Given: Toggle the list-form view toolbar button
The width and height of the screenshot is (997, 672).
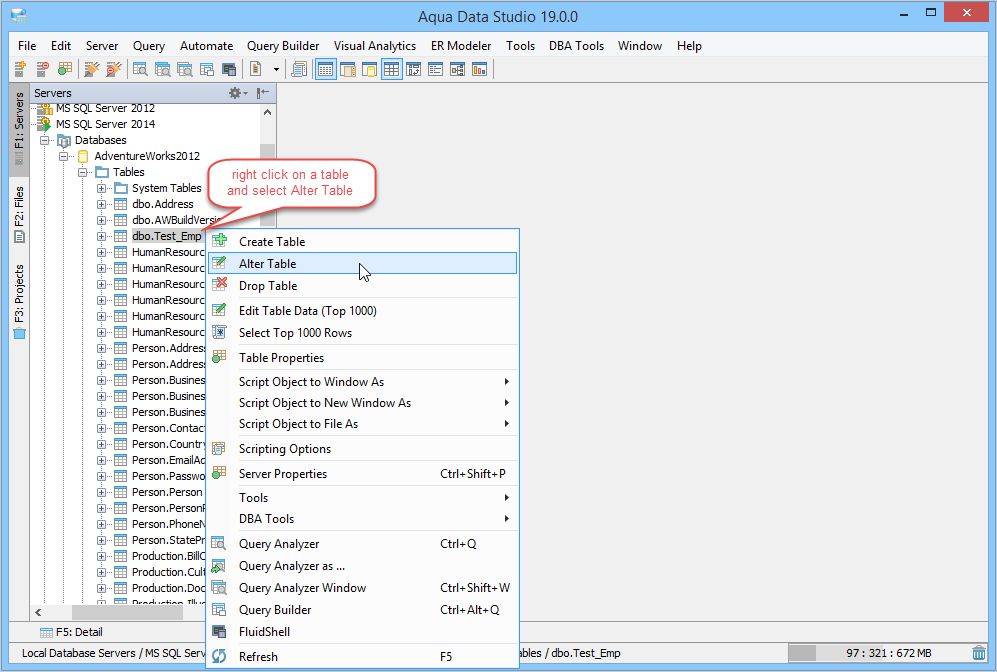Looking at the screenshot, I should coord(436,69).
